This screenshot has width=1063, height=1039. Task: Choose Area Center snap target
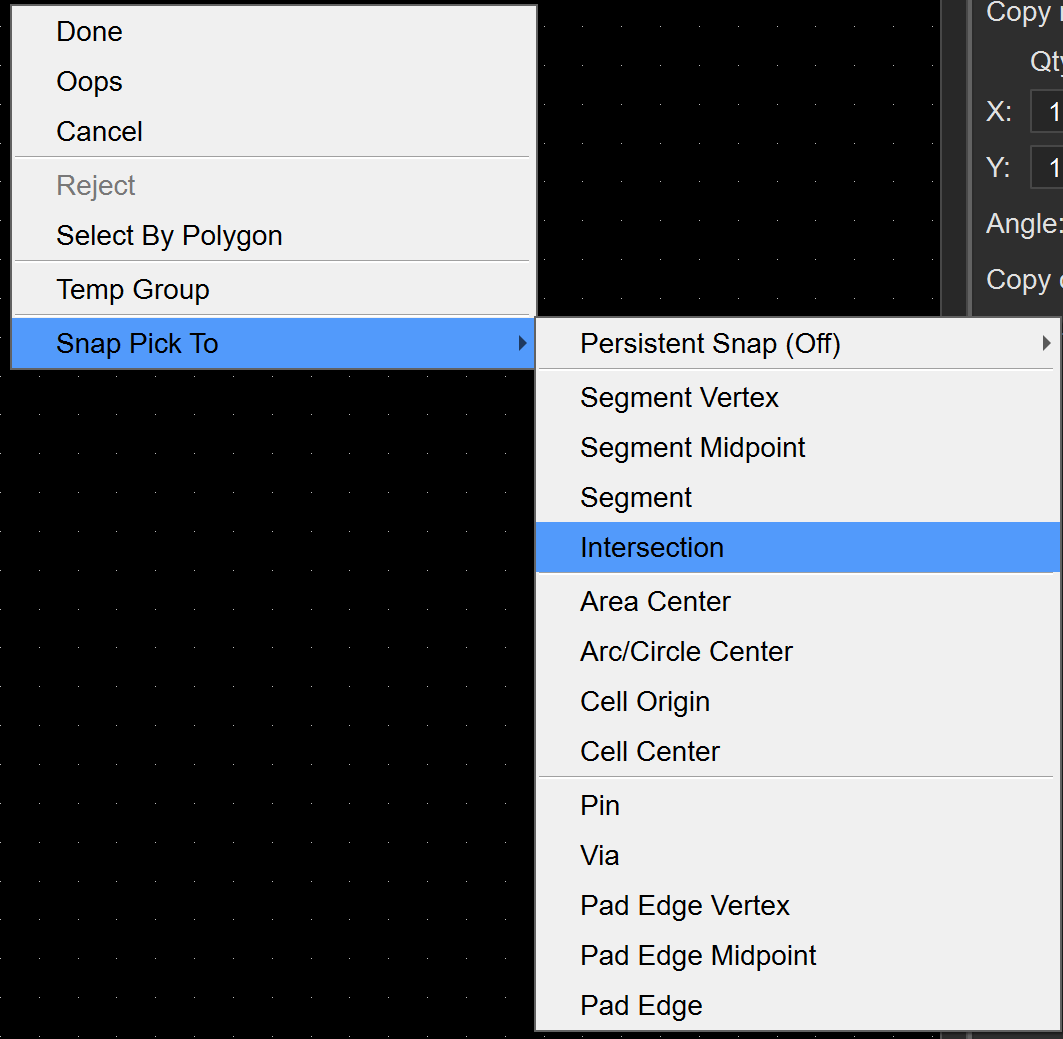coord(655,602)
